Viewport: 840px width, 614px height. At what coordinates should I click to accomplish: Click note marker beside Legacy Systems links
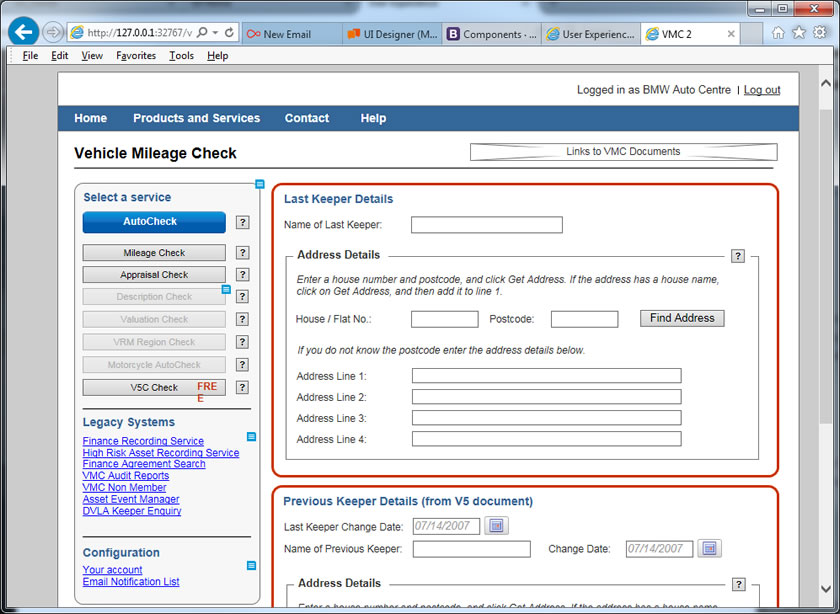click(x=251, y=437)
